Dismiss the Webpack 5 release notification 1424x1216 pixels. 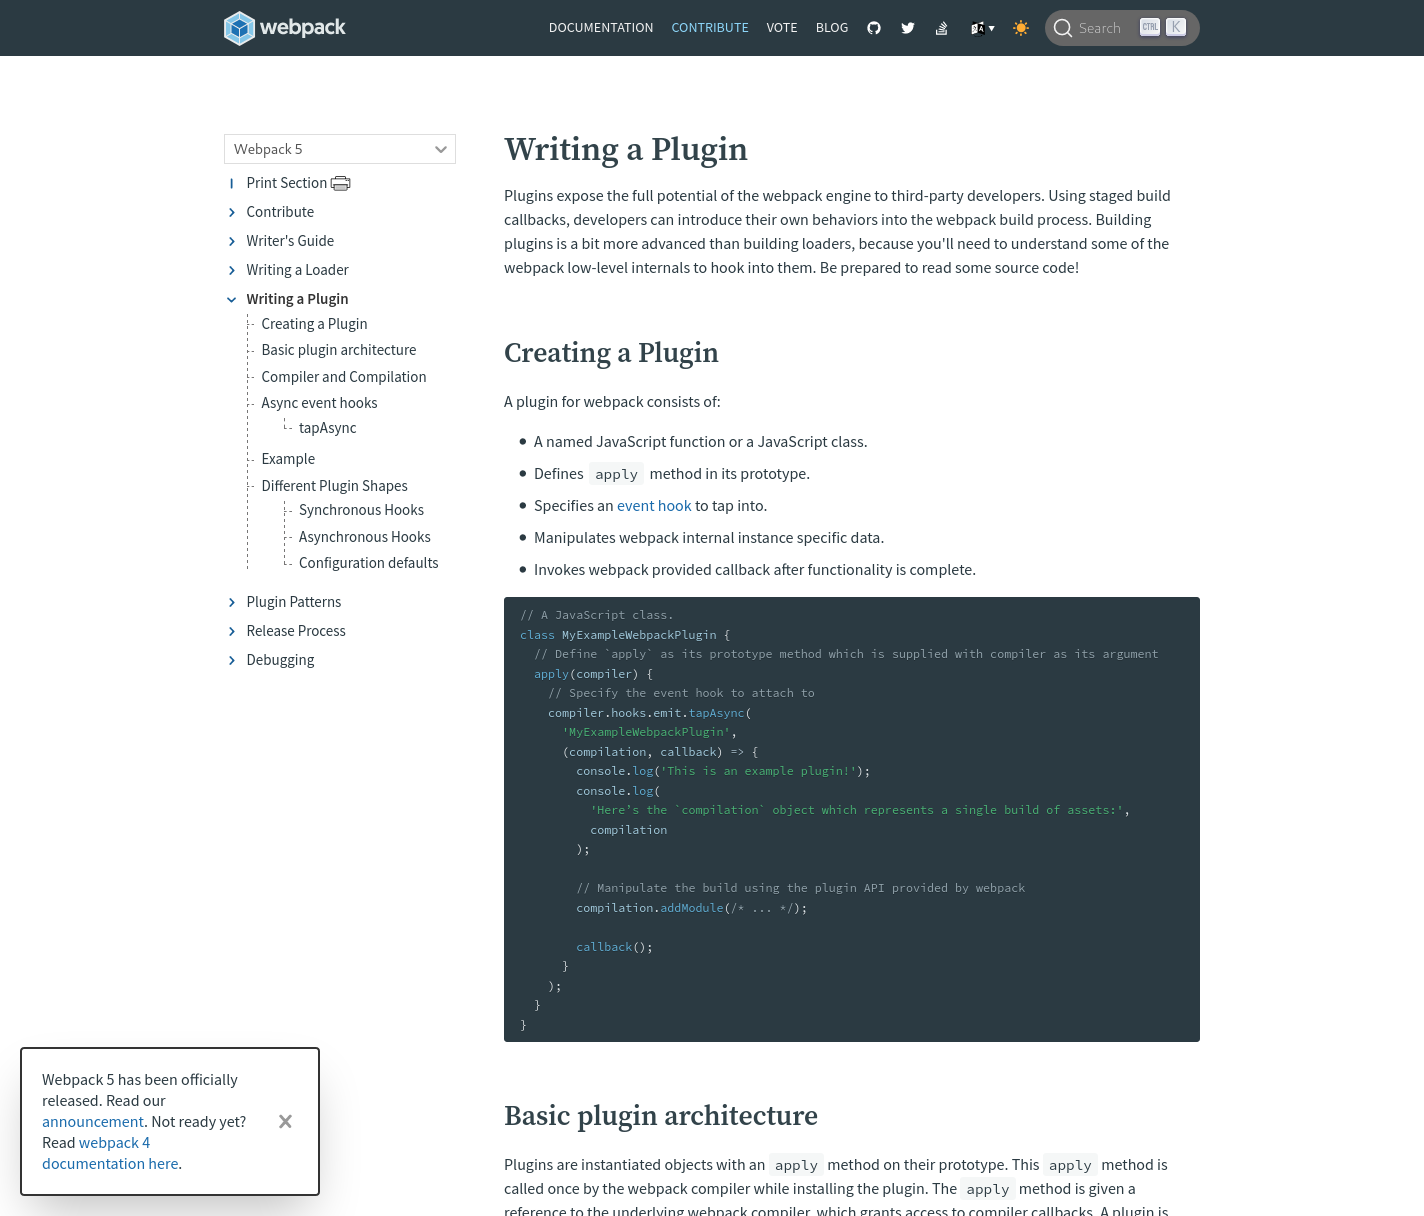click(285, 1121)
